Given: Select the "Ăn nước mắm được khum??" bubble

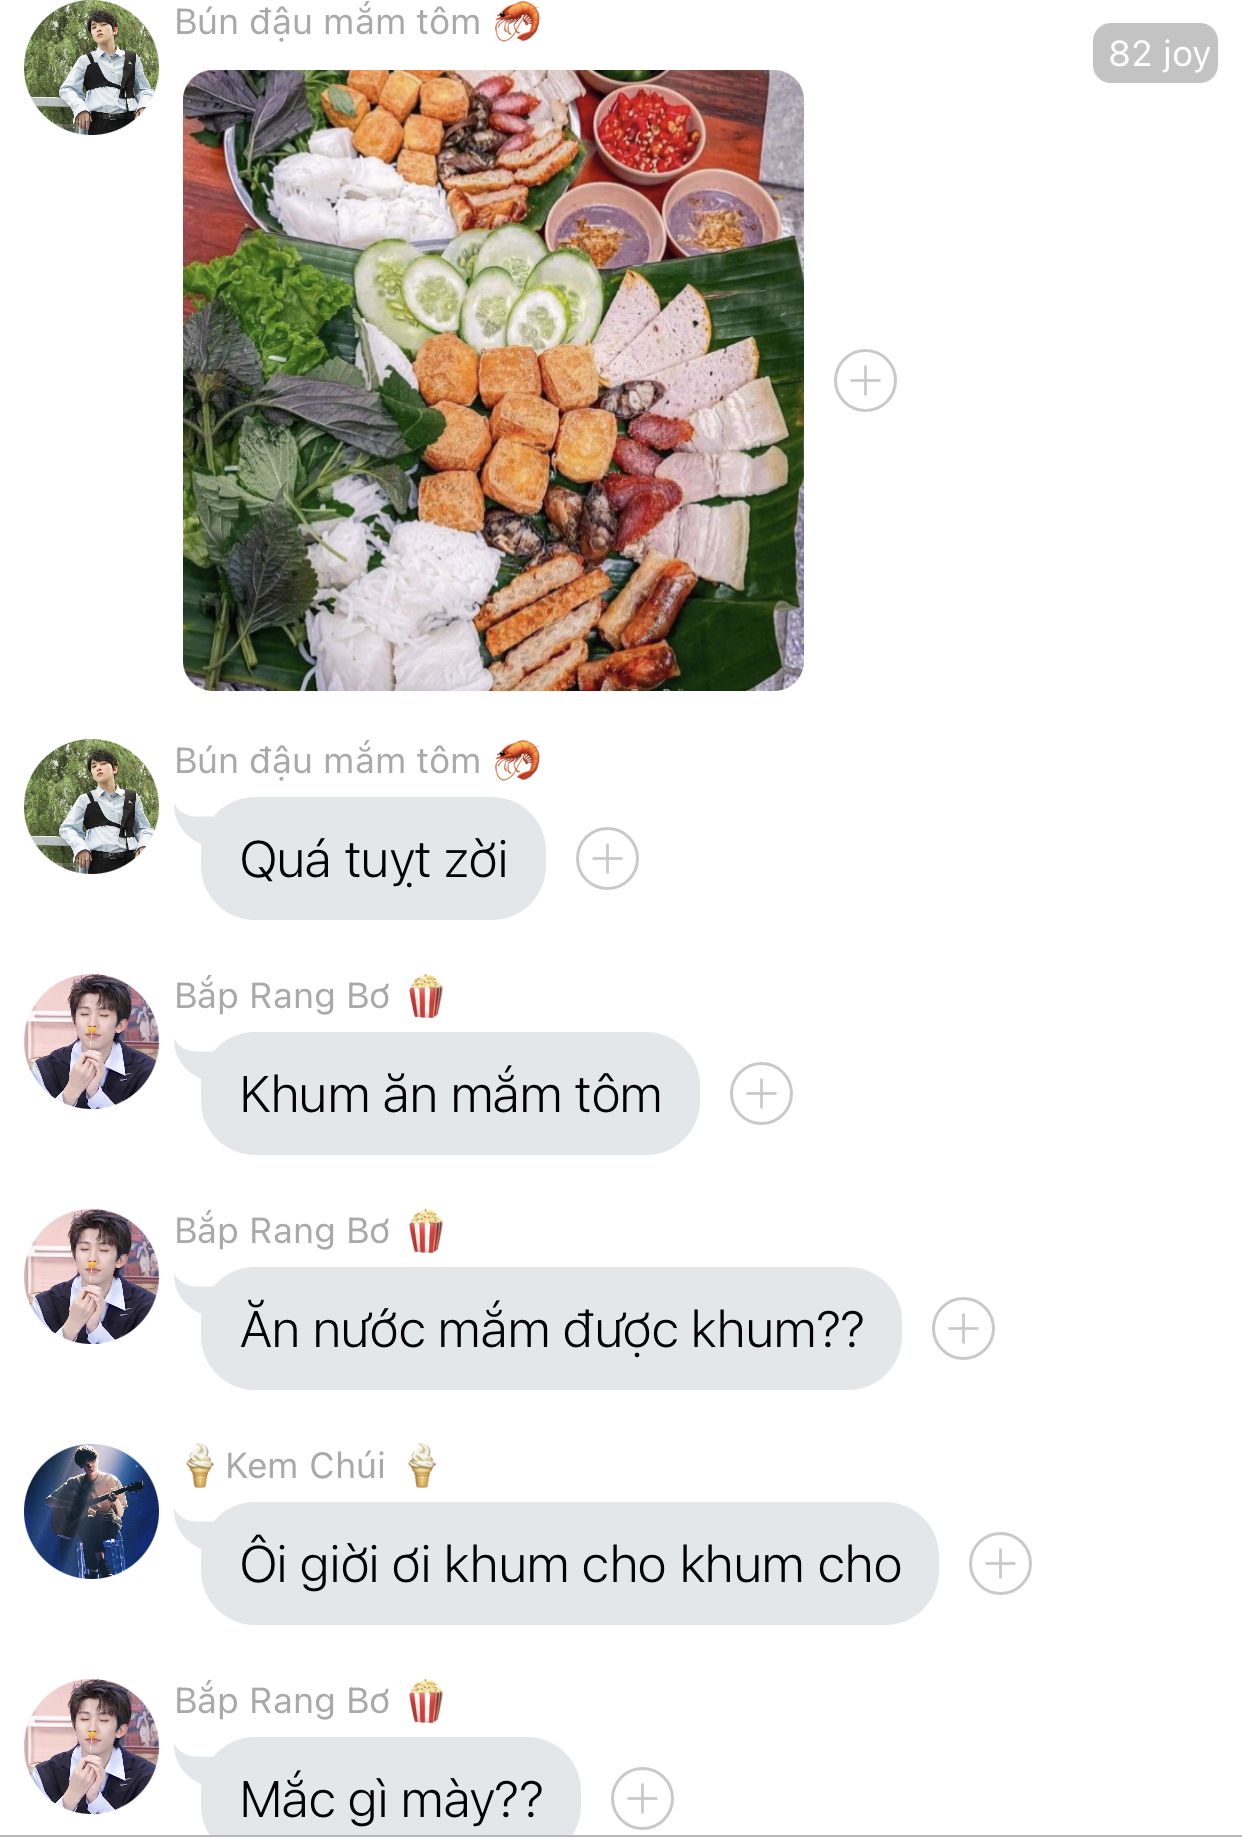Looking at the screenshot, I should pos(551,1329).
